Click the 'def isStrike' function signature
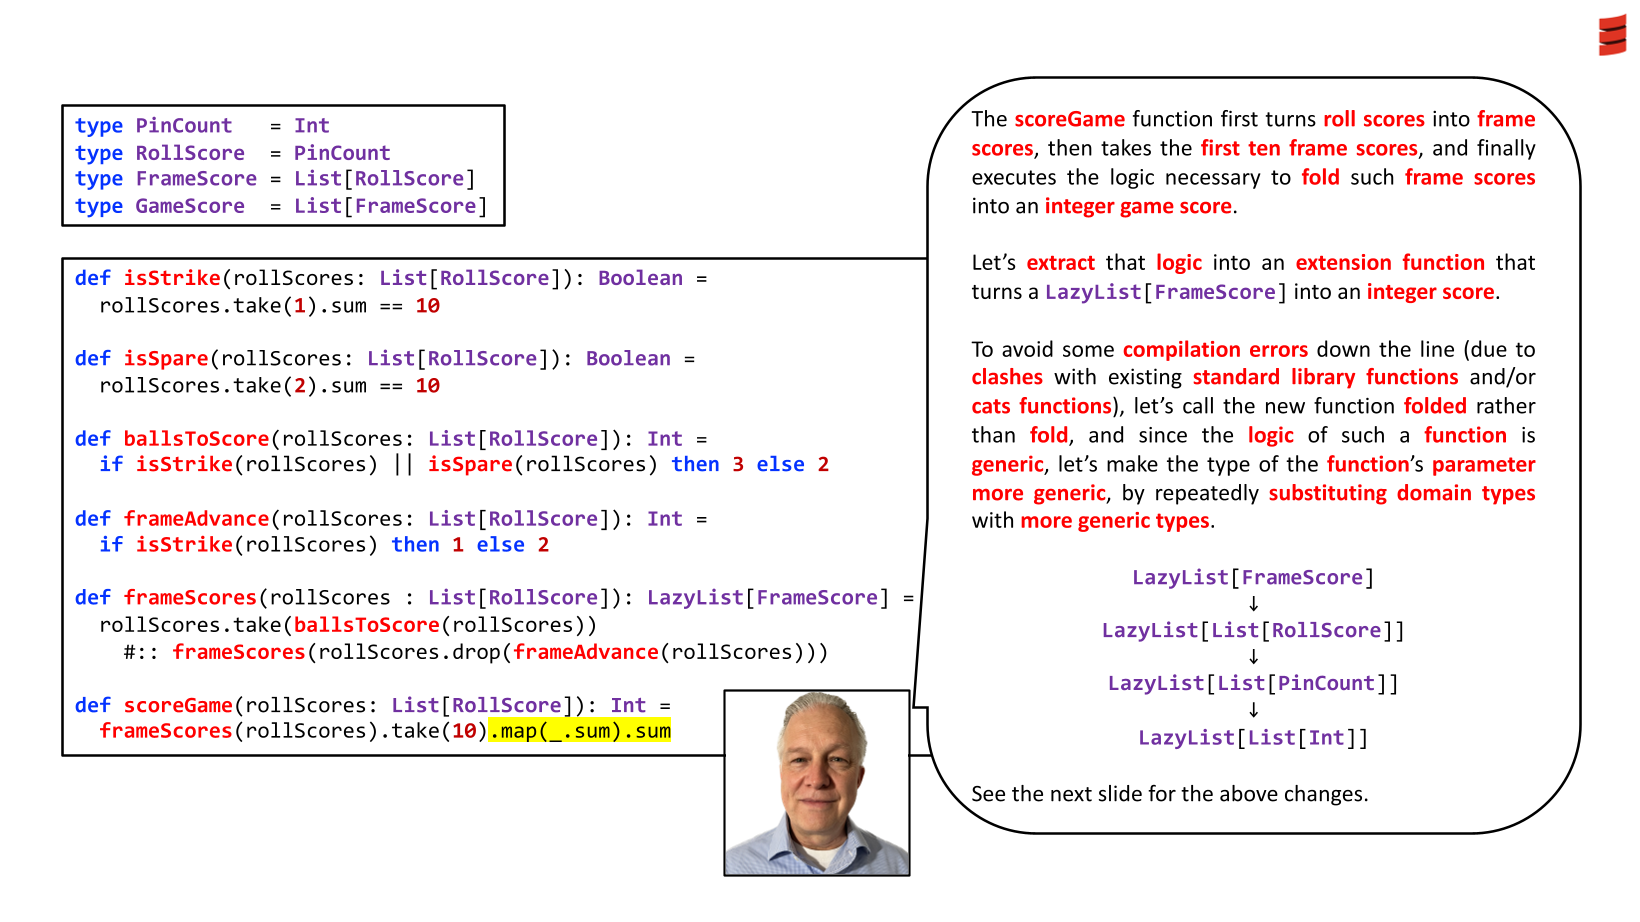Image resolution: width=1640 pixels, height=922 pixels. [391, 278]
